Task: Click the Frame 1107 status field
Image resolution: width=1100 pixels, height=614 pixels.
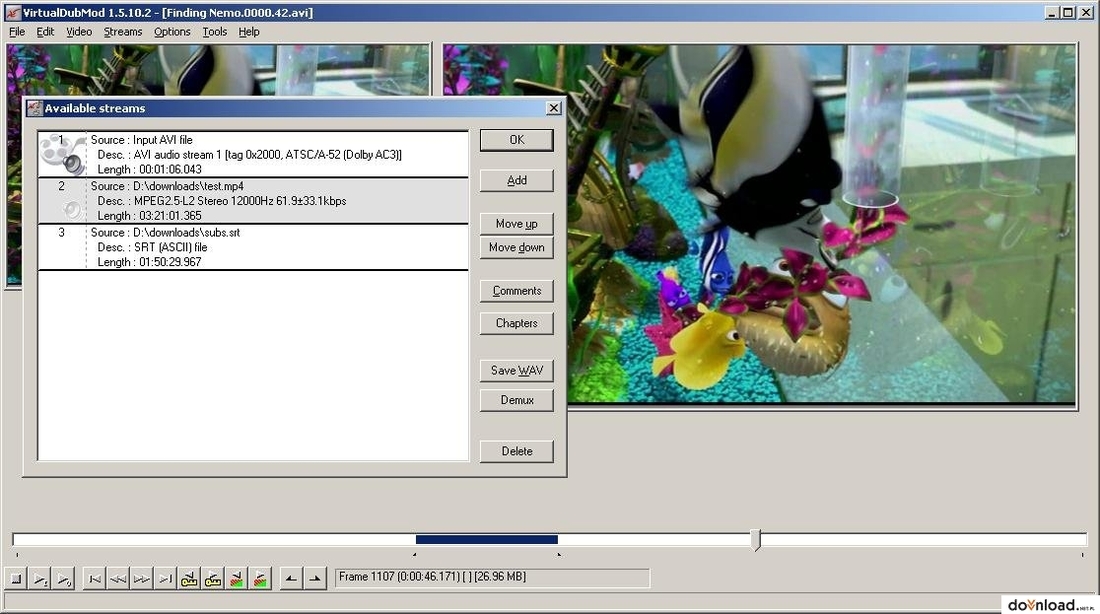Action: pos(492,578)
